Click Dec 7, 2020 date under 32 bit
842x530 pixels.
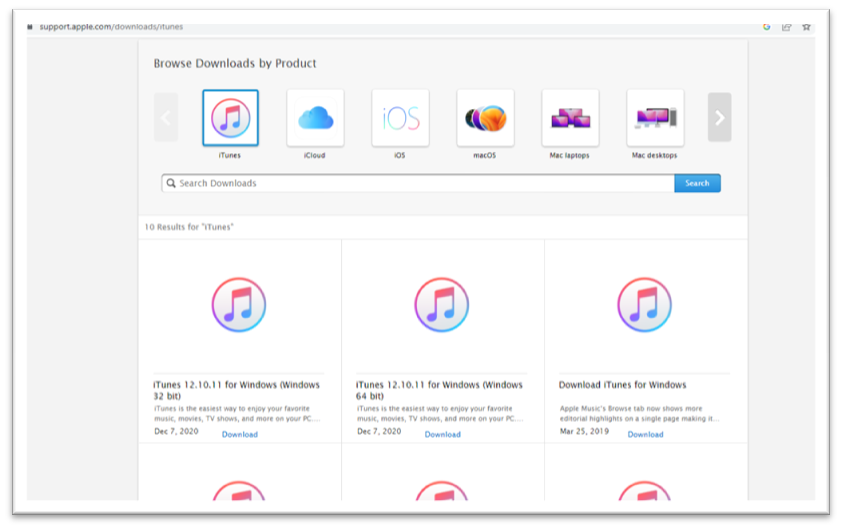pos(176,431)
